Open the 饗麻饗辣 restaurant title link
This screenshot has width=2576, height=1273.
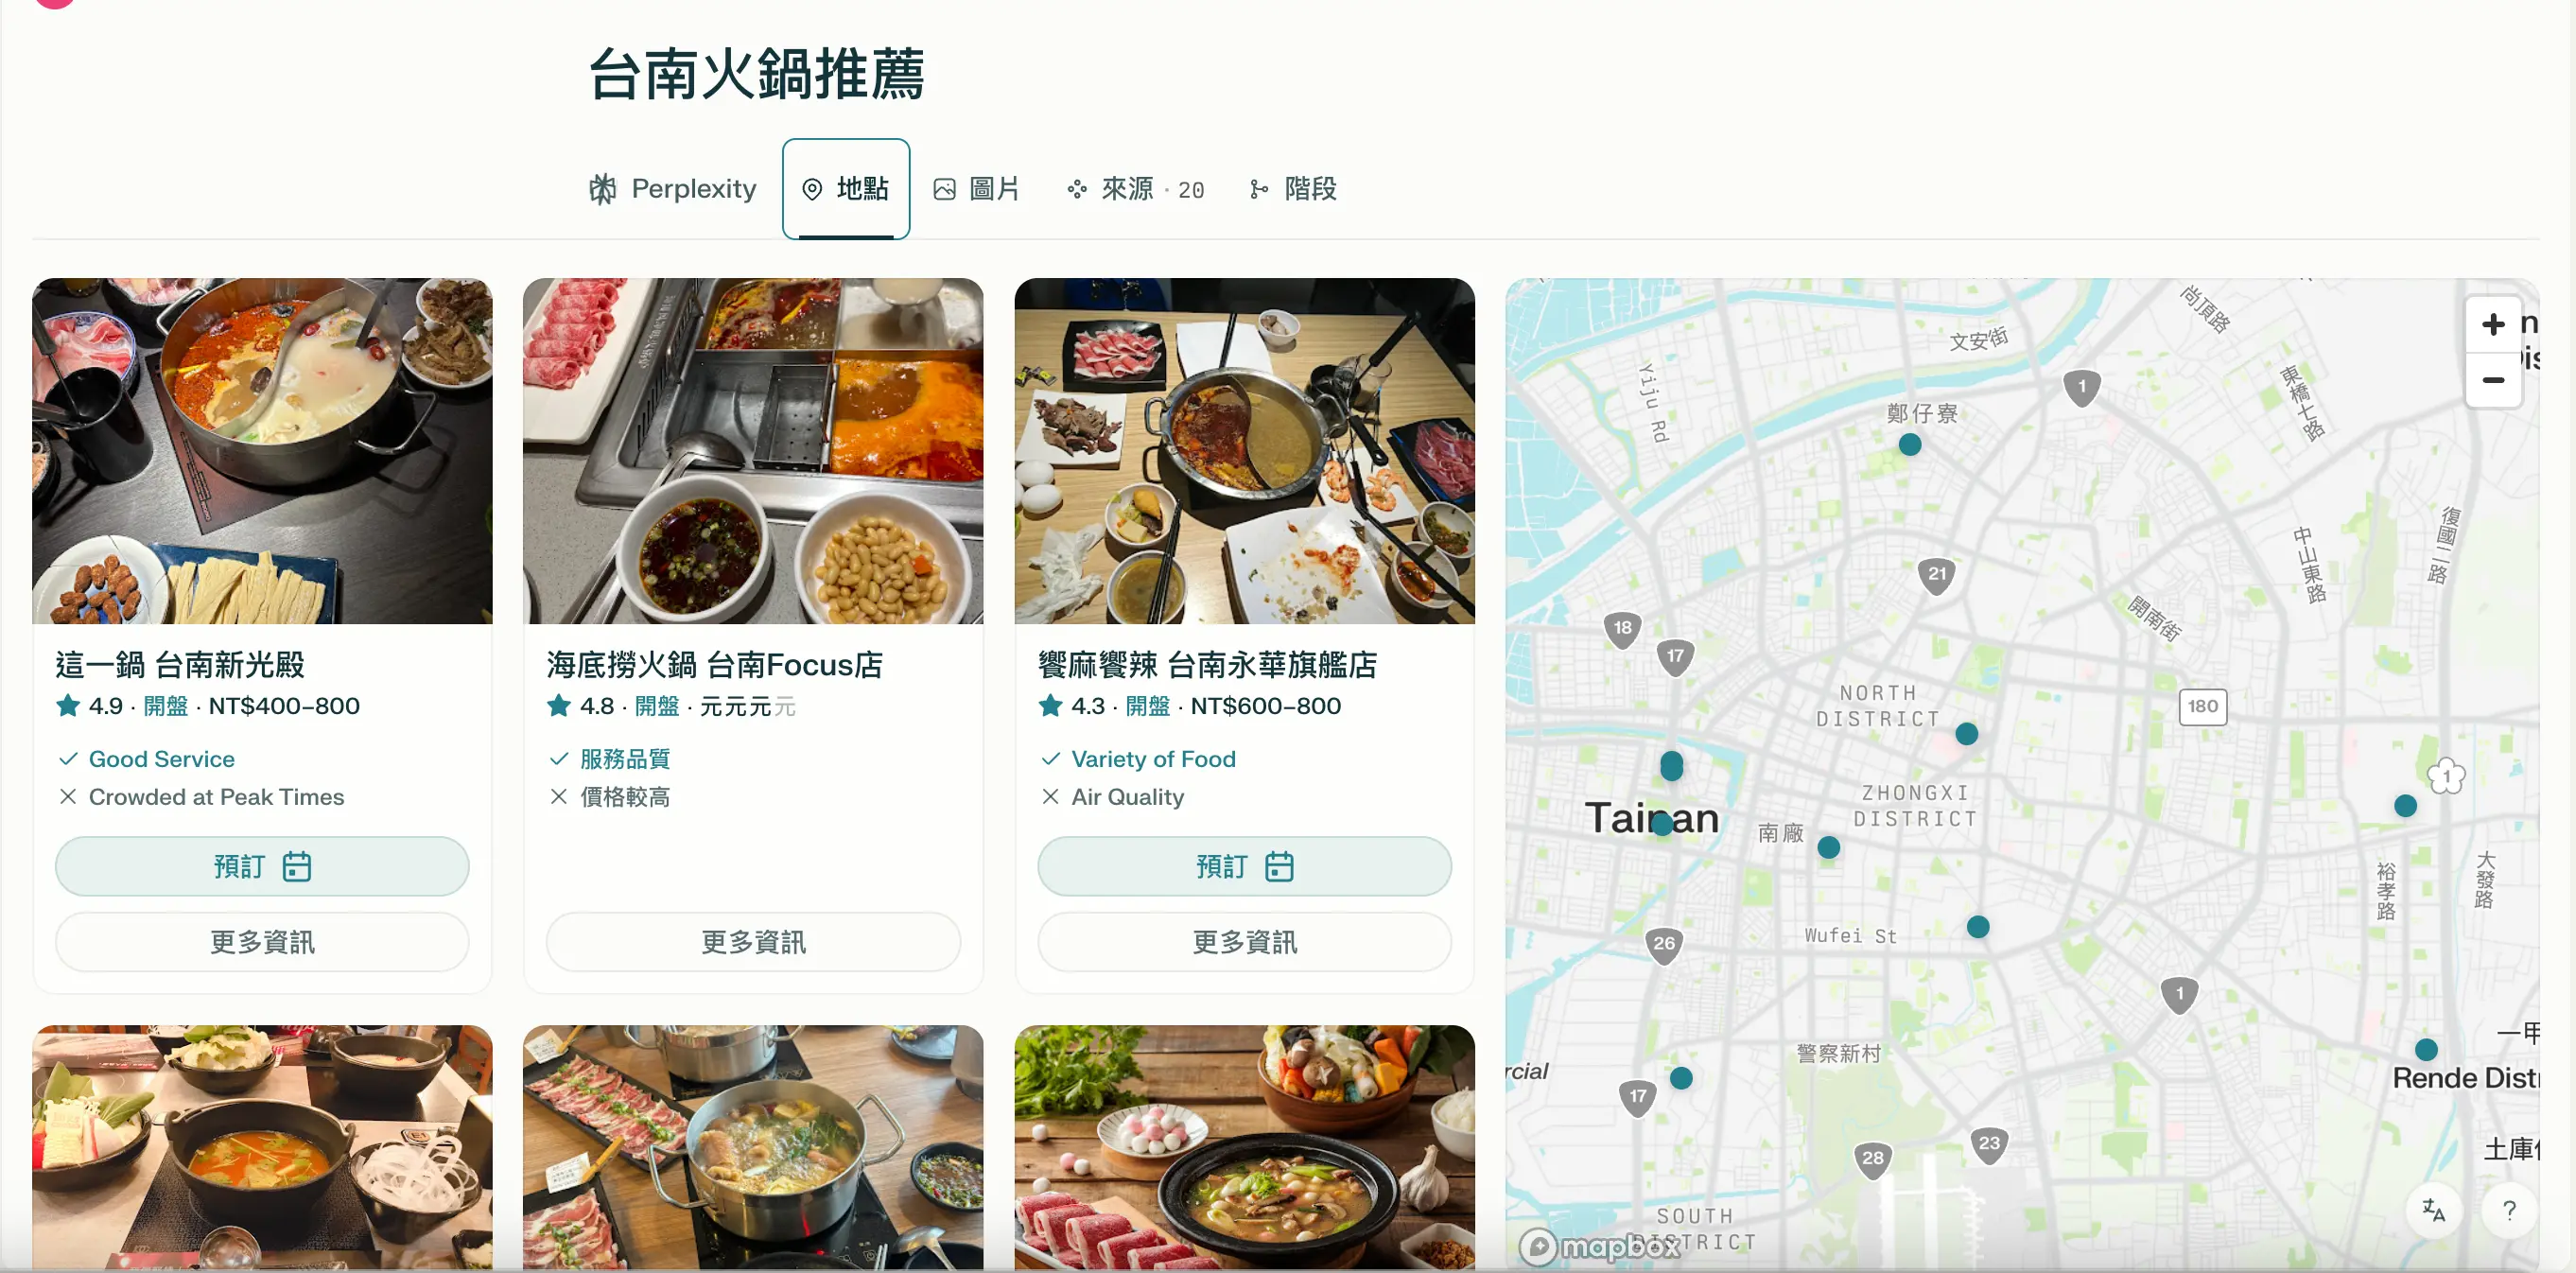click(x=1207, y=664)
